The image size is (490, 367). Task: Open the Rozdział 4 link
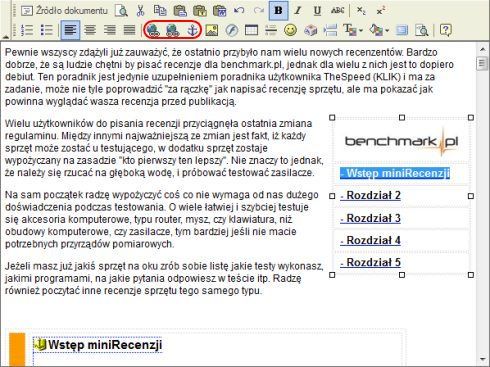pos(370,240)
